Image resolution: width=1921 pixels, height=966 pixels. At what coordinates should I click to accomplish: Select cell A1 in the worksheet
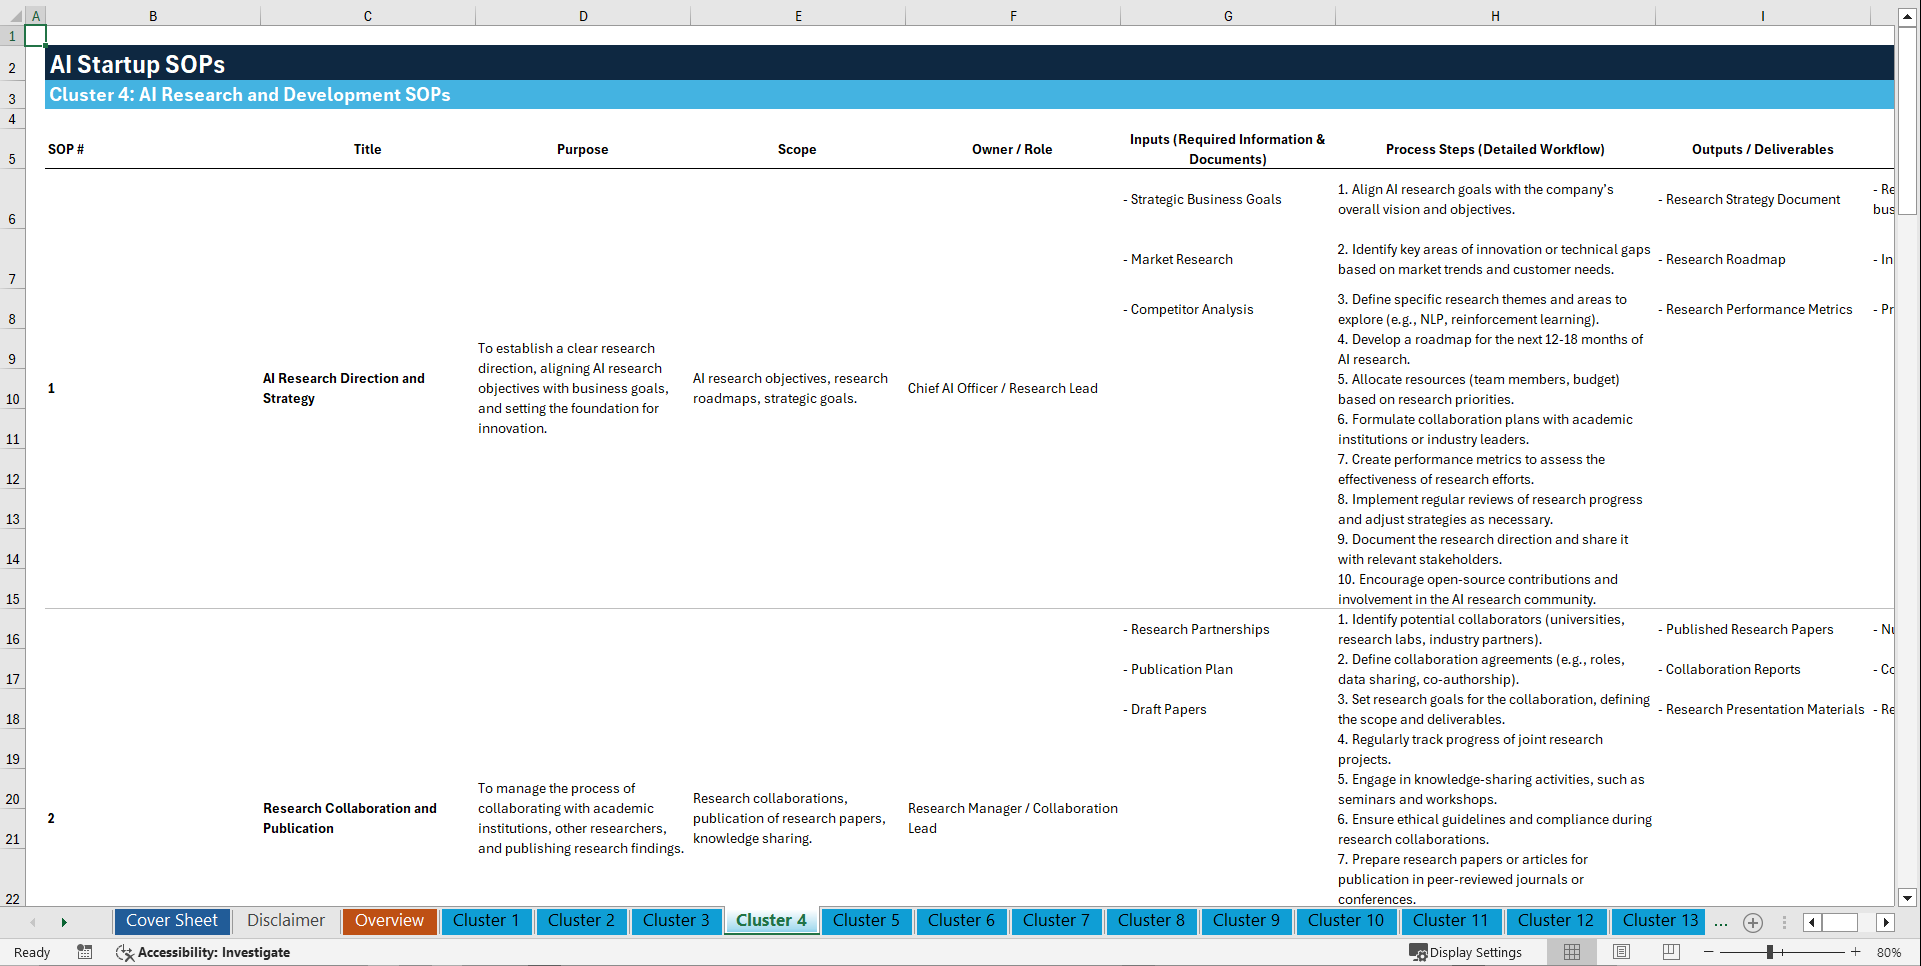pos(36,35)
